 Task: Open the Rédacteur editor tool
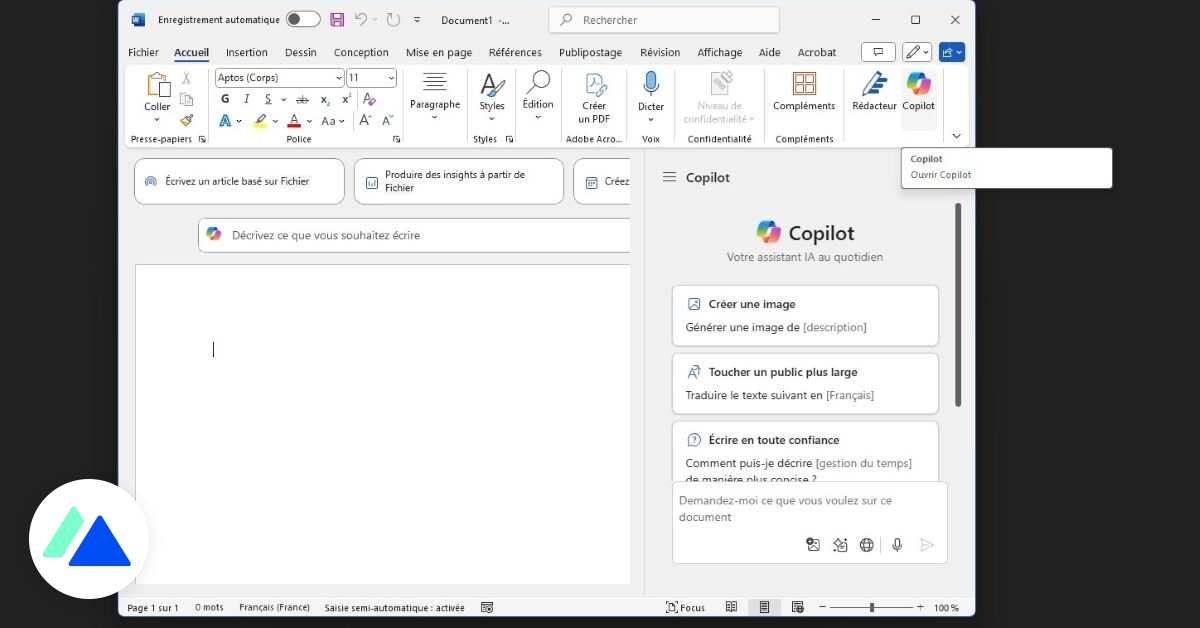pyautogui.click(x=874, y=92)
